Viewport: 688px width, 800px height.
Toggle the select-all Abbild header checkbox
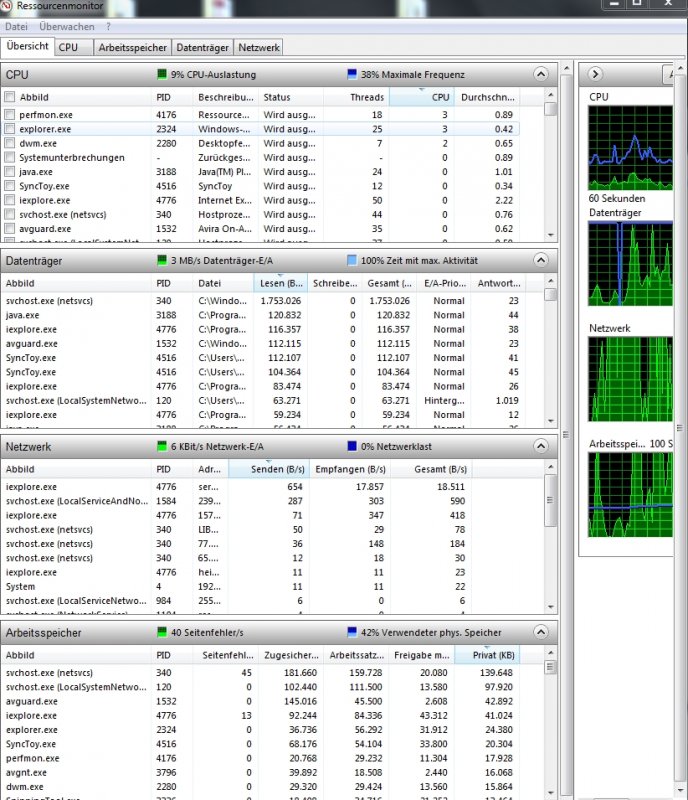pyautogui.click(x=10, y=98)
